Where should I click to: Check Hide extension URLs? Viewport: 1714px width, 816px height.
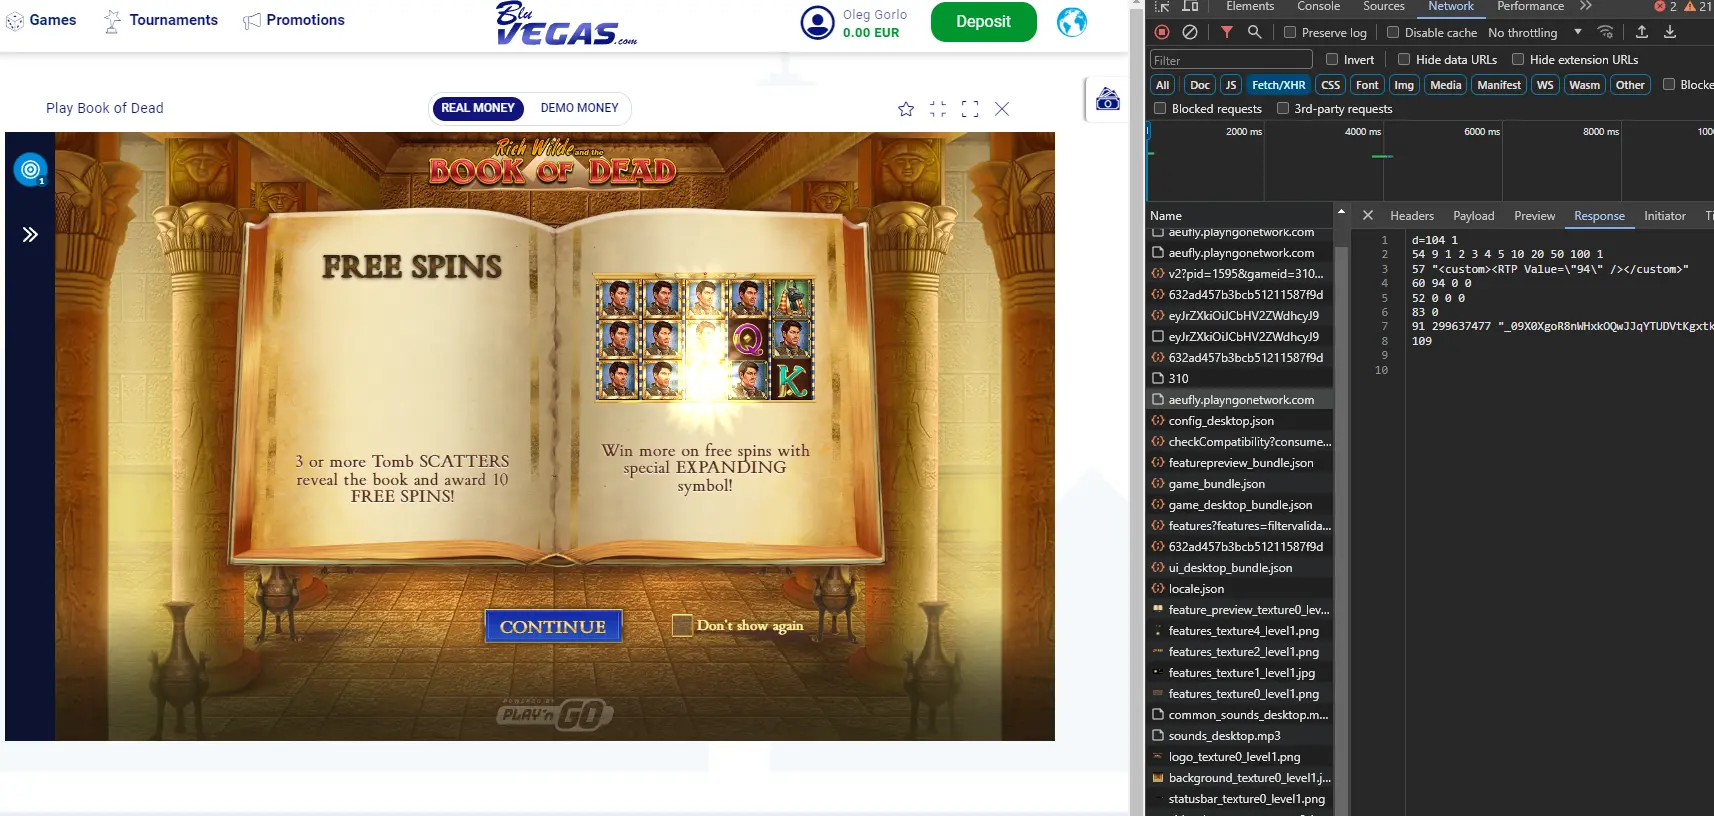tap(1518, 60)
